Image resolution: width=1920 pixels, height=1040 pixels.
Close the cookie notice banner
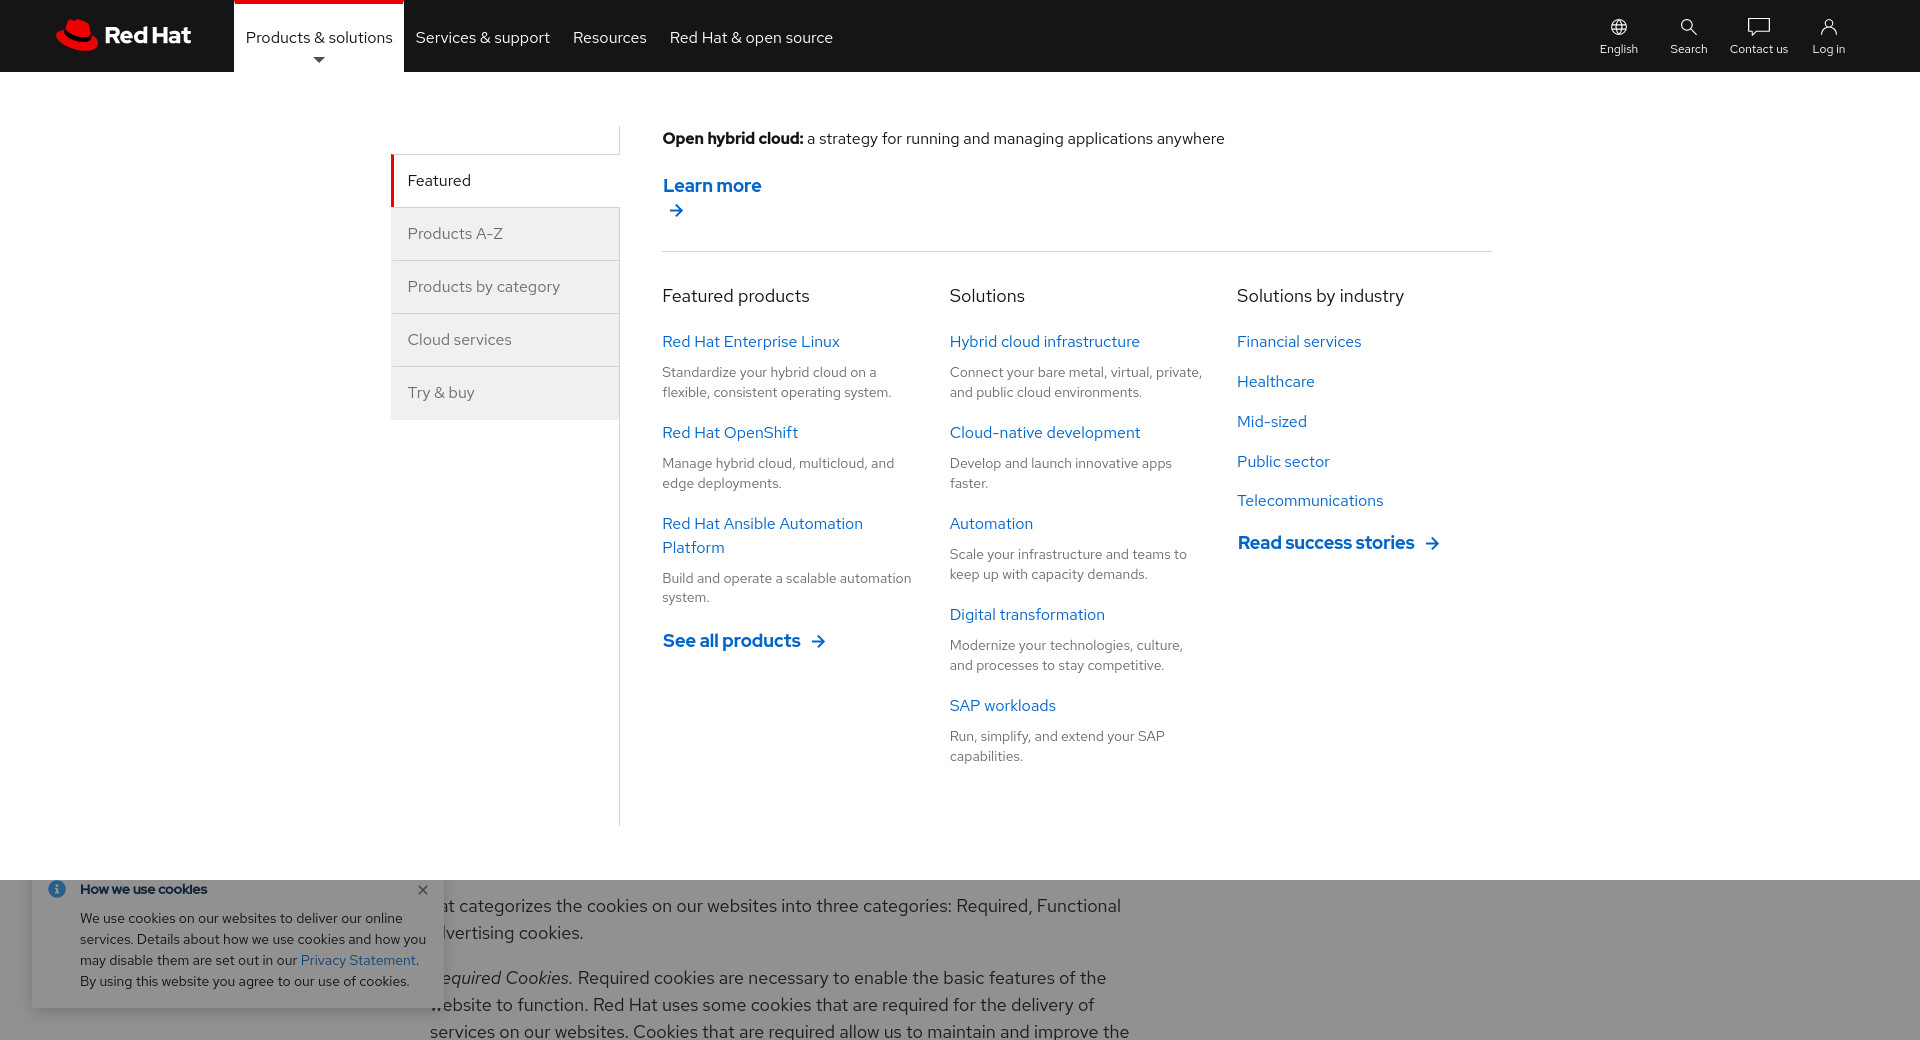423,890
